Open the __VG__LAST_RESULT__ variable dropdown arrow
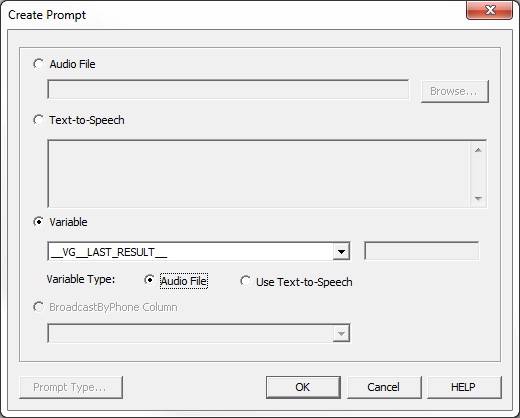This screenshot has width=520, height=418. (x=341, y=252)
